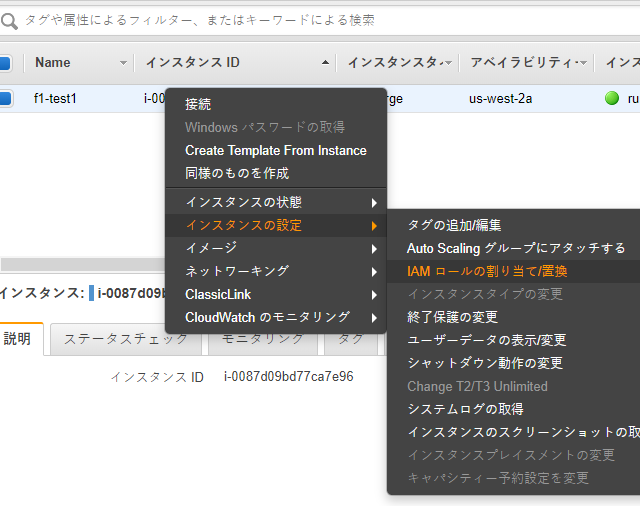Click the green running status indicator
640x506 pixels.
[612, 99]
